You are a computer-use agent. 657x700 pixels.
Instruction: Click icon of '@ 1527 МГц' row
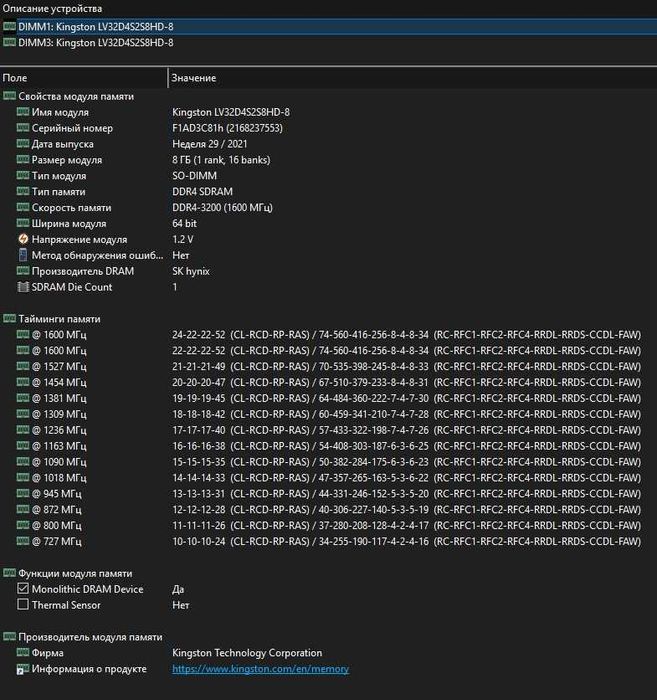tap(23, 366)
